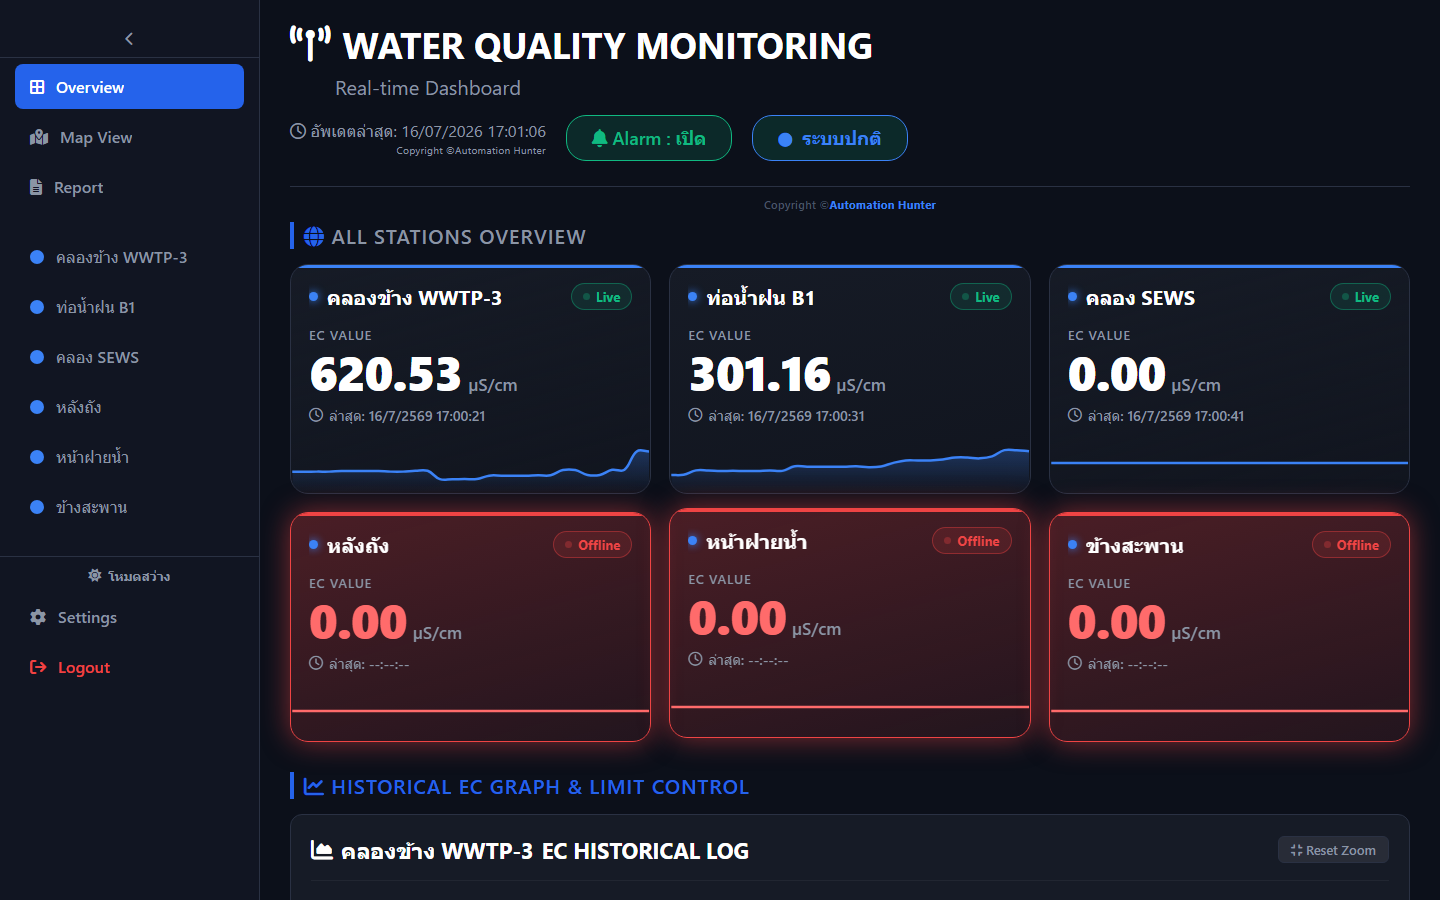Select คลอง SEWS station in sidebar
Viewport: 1440px width, 900px height.
pos(129,357)
